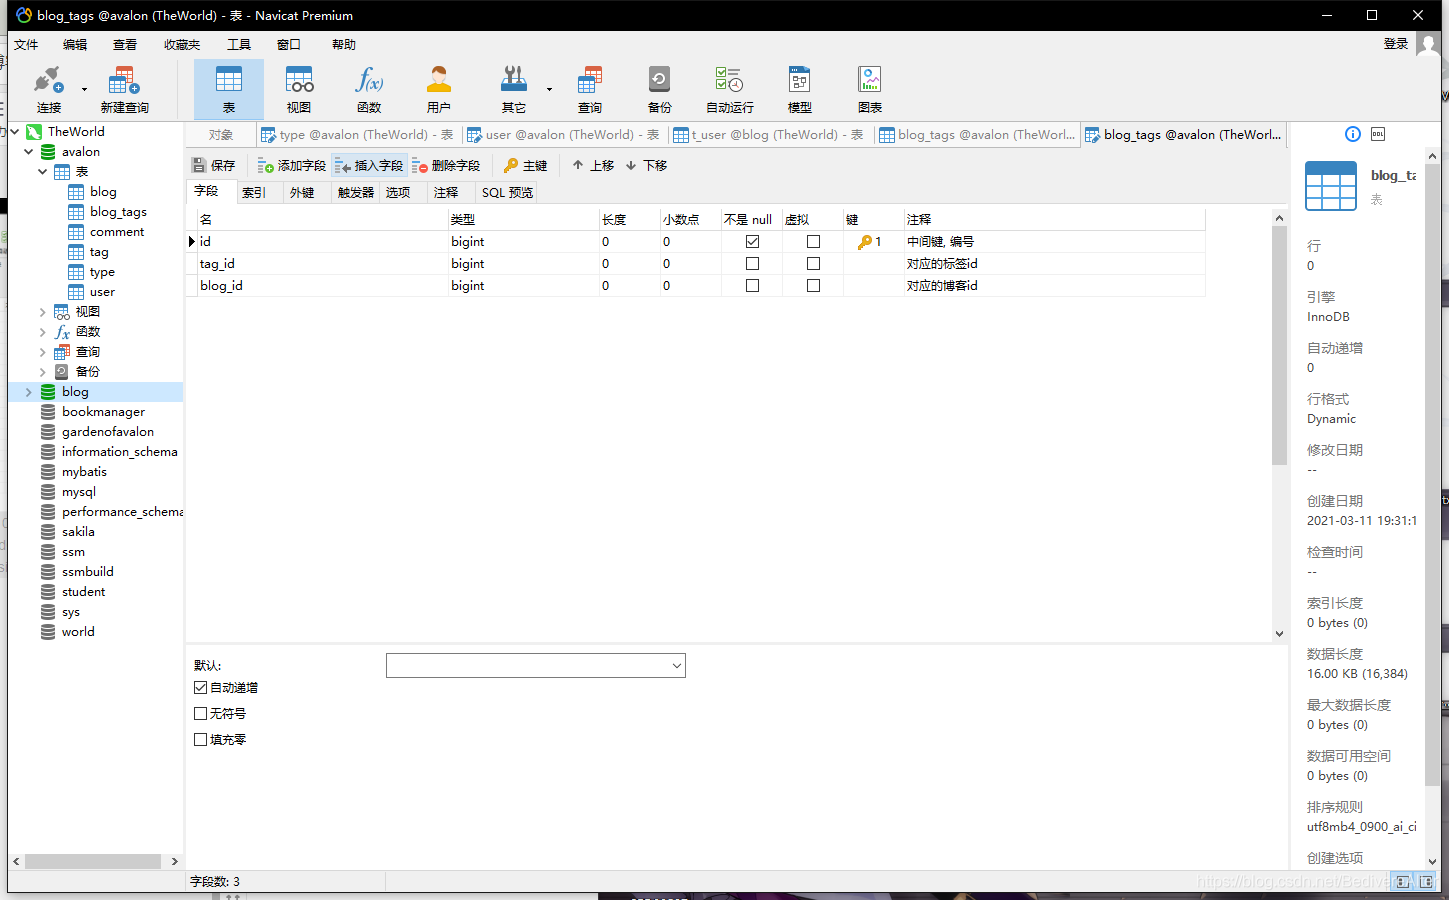Toggle 不是 null checkbox for id field
The width and height of the screenshot is (1449, 900).
pyautogui.click(x=752, y=241)
